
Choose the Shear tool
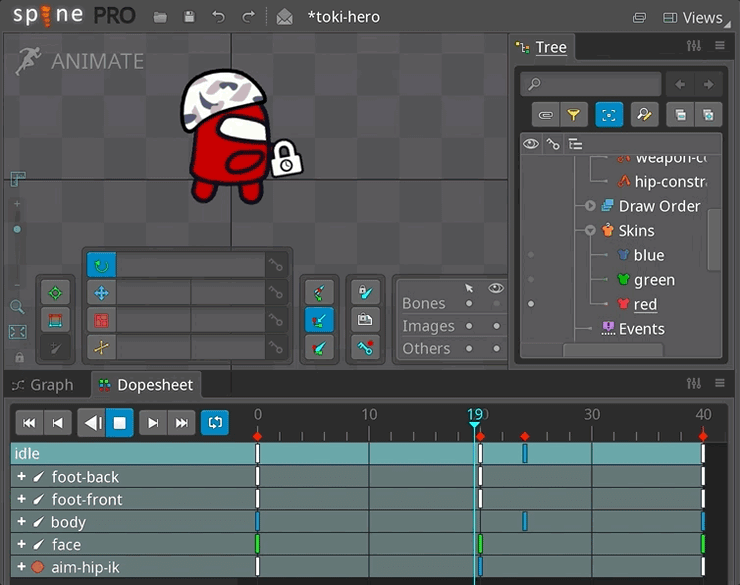coord(101,348)
